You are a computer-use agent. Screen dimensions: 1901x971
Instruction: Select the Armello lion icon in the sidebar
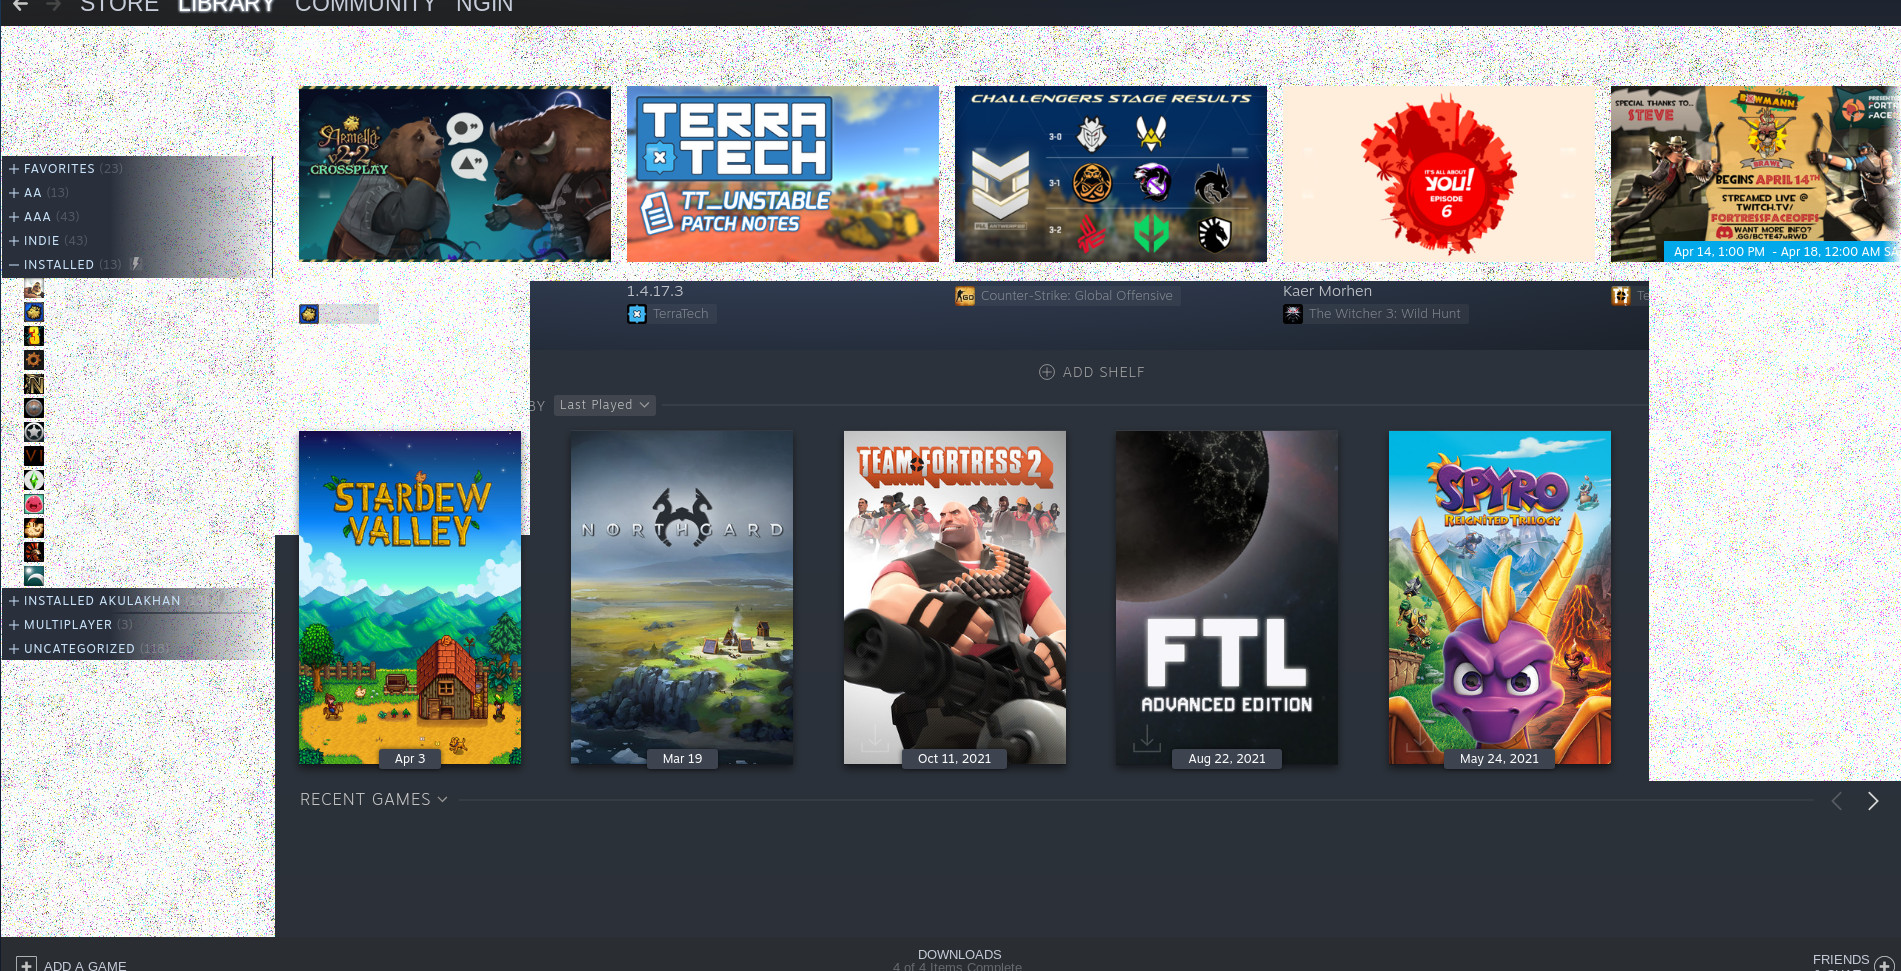(34, 312)
